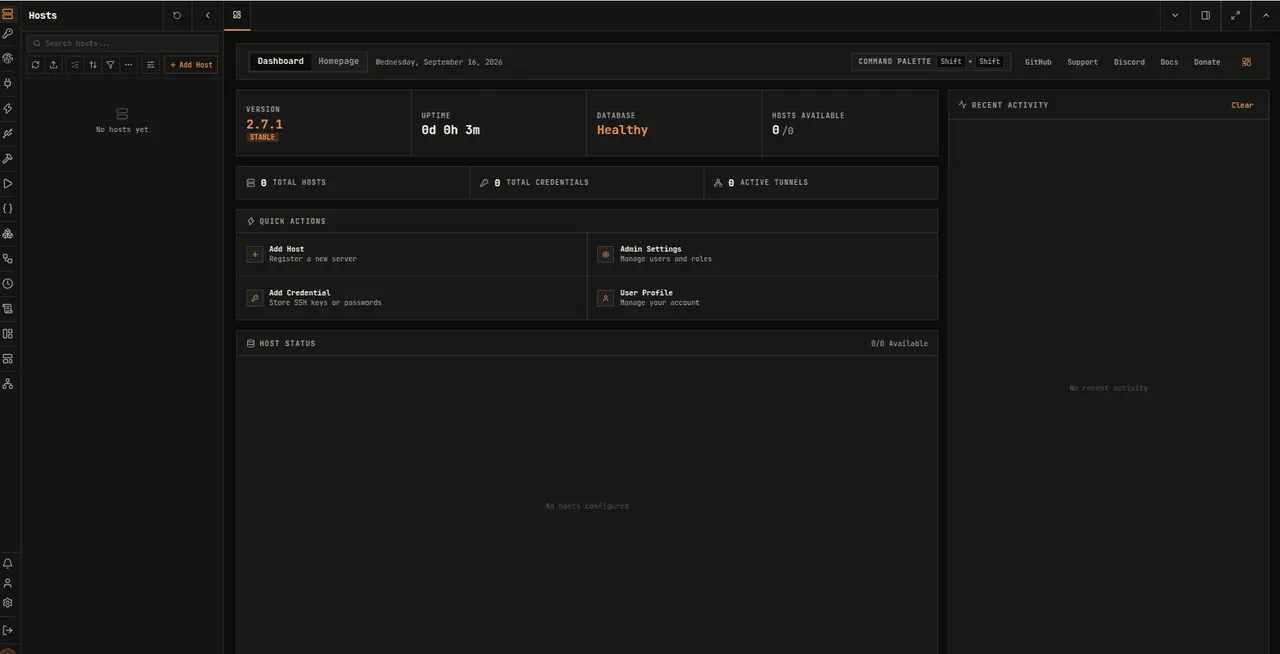Image resolution: width=1280 pixels, height=654 pixels.
Task: Switch to the Dashboard tab
Action: pyautogui.click(x=280, y=61)
